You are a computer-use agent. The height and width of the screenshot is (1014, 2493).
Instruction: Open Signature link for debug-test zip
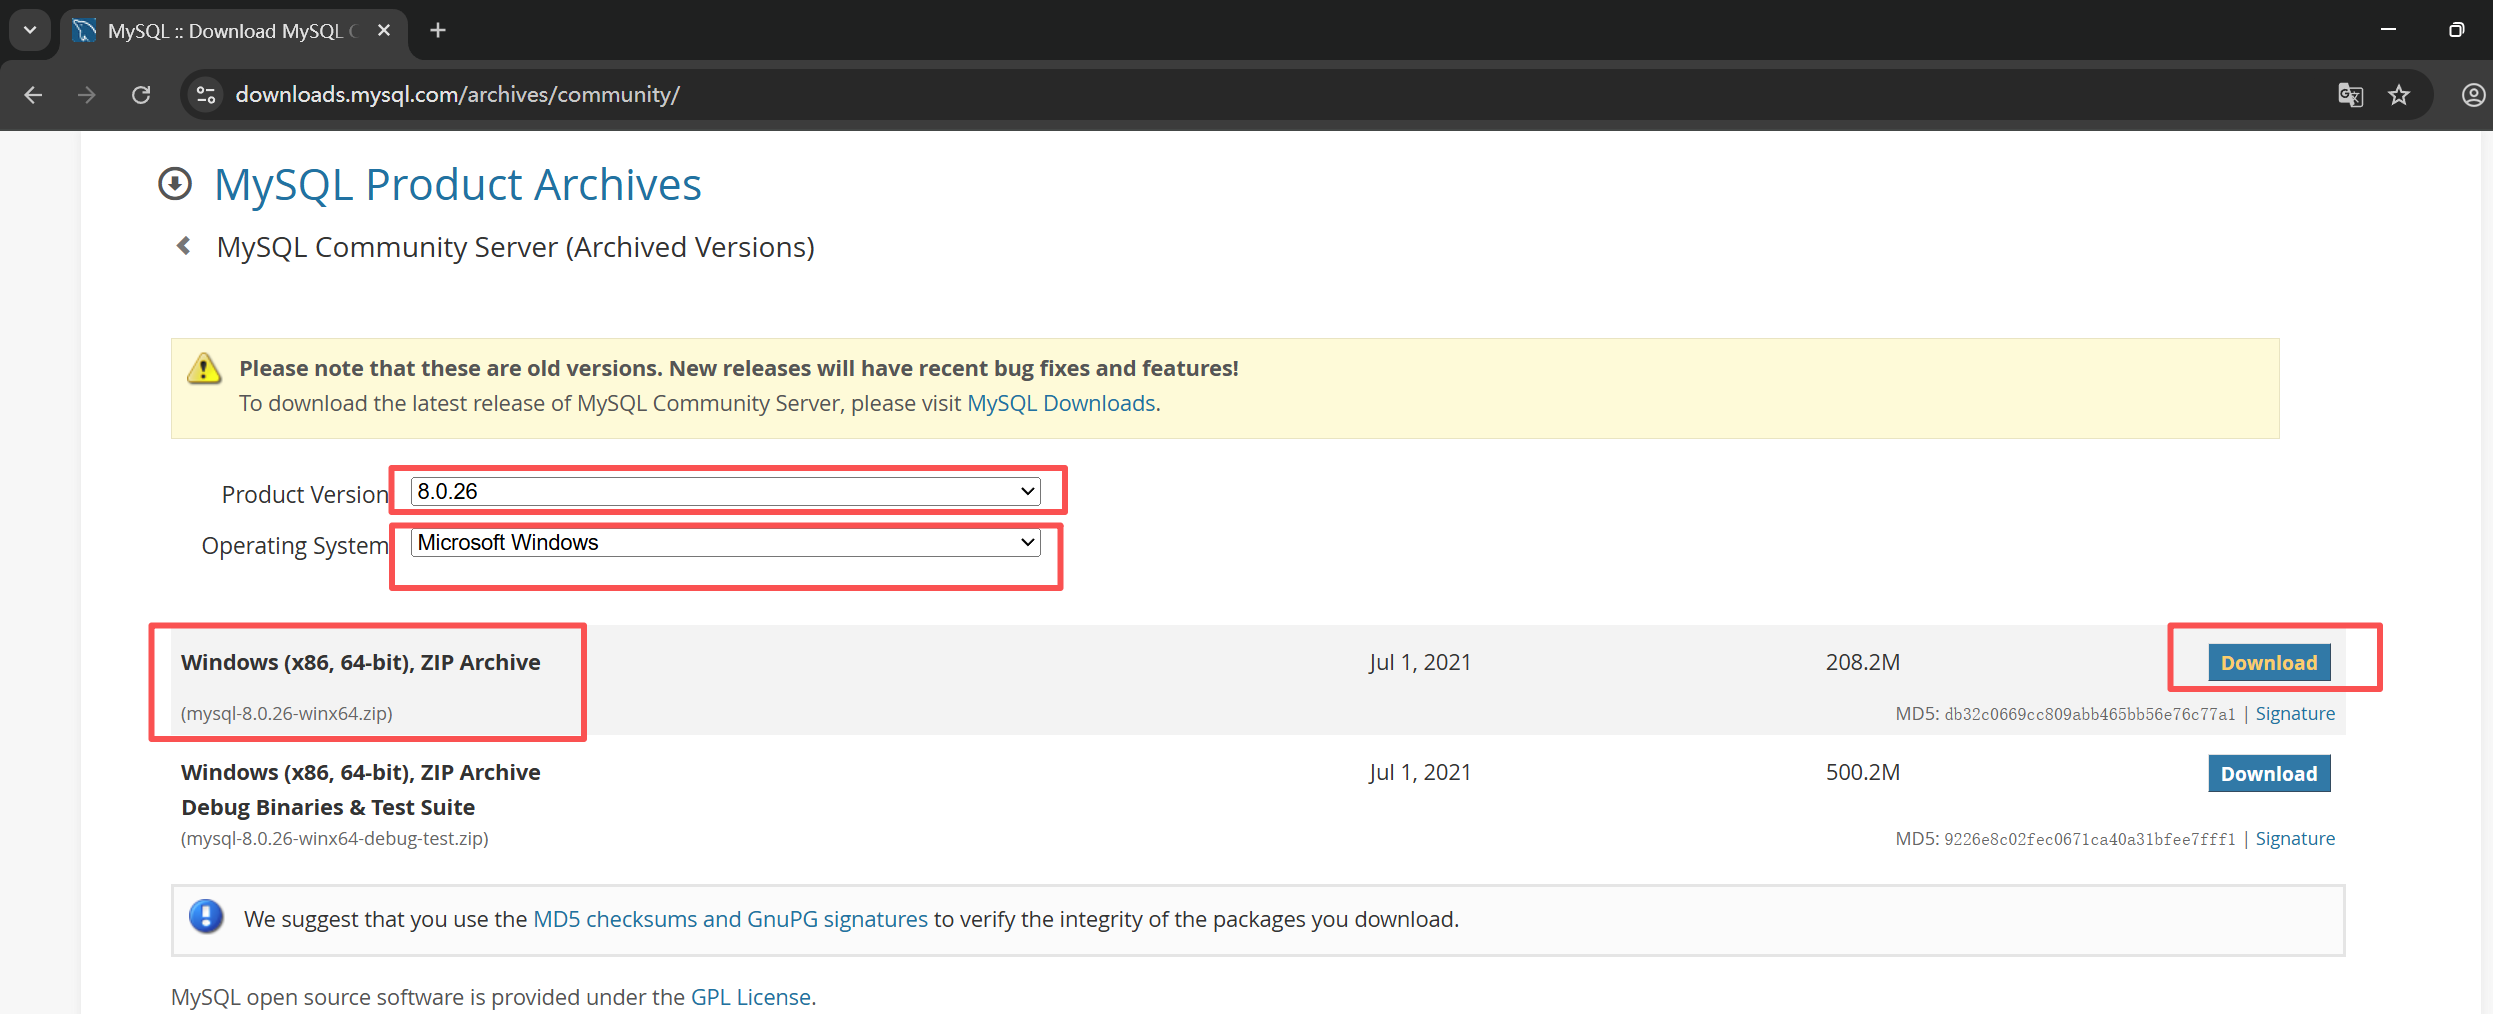(2295, 839)
